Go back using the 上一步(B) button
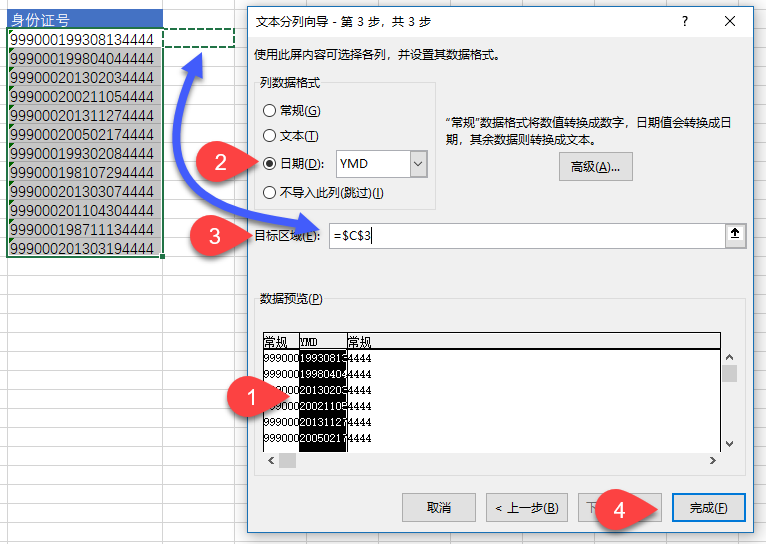 point(527,508)
